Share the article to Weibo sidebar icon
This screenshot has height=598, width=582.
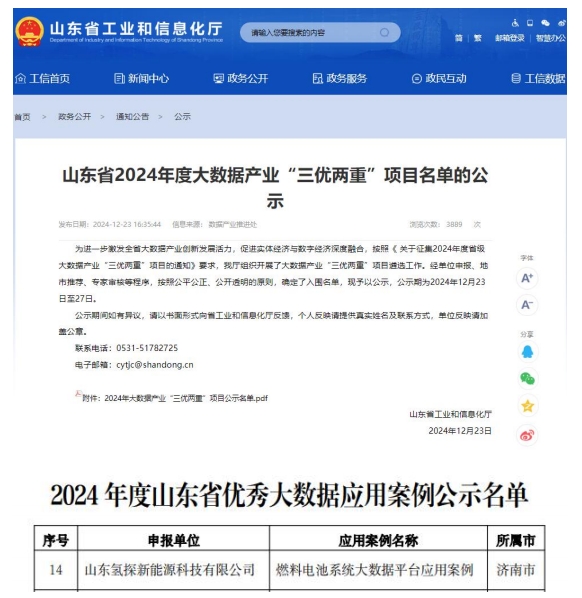pyautogui.click(x=527, y=435)
